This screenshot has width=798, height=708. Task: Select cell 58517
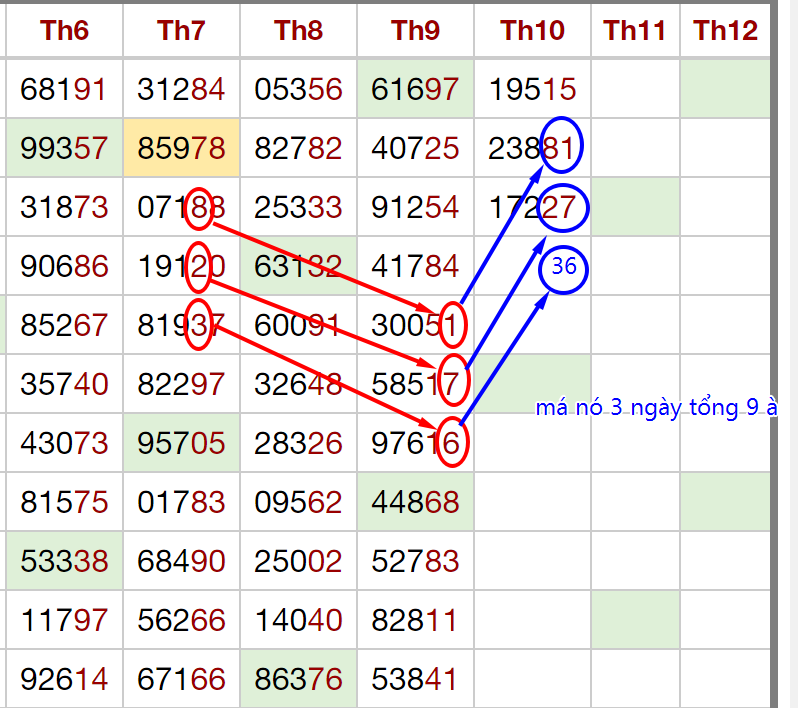(415, 384)
